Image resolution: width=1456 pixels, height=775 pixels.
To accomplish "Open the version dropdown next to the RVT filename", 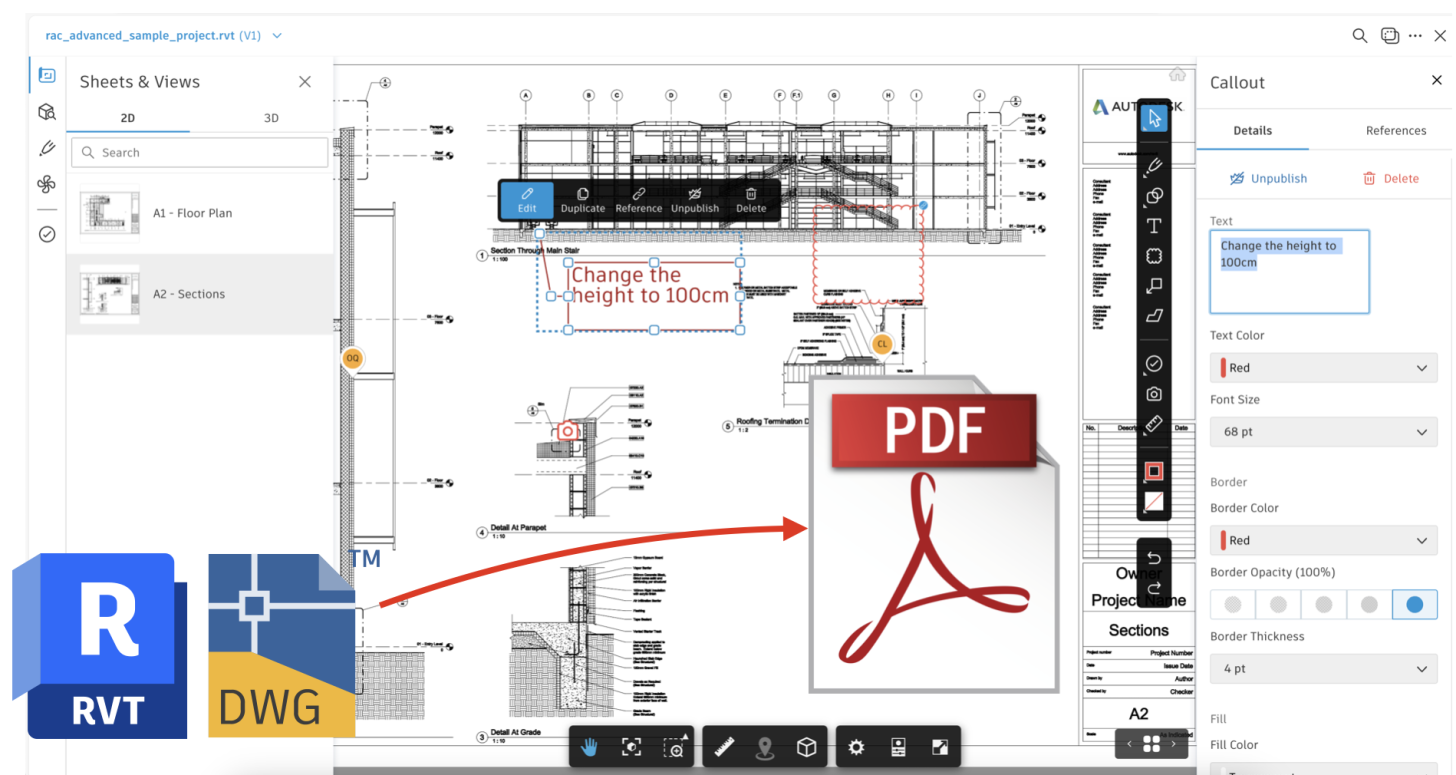I will (x=277, y=35).
